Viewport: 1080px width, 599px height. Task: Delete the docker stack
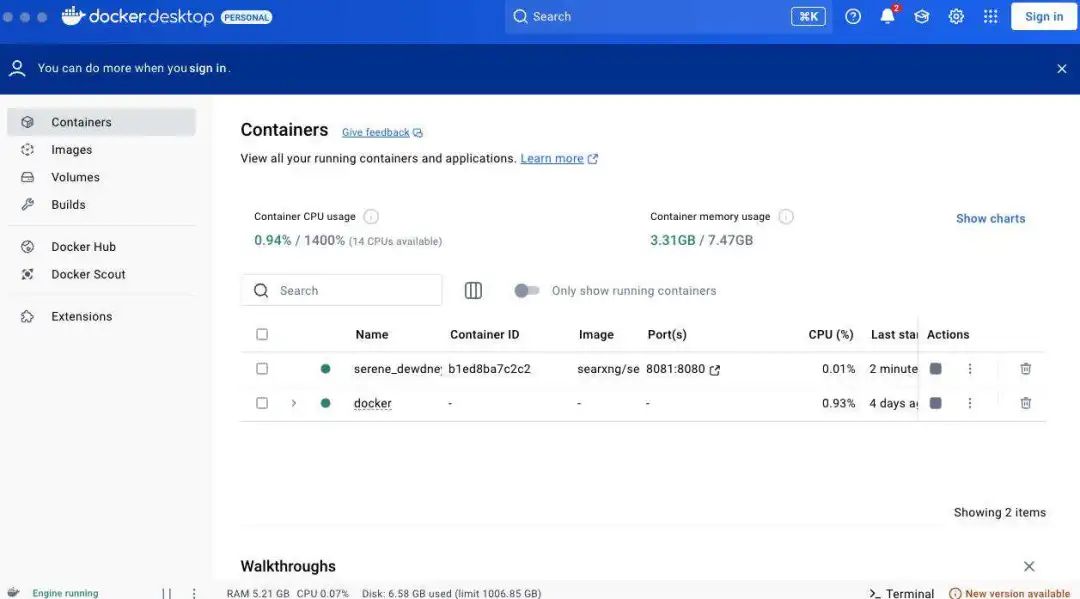coord(1026,403)
